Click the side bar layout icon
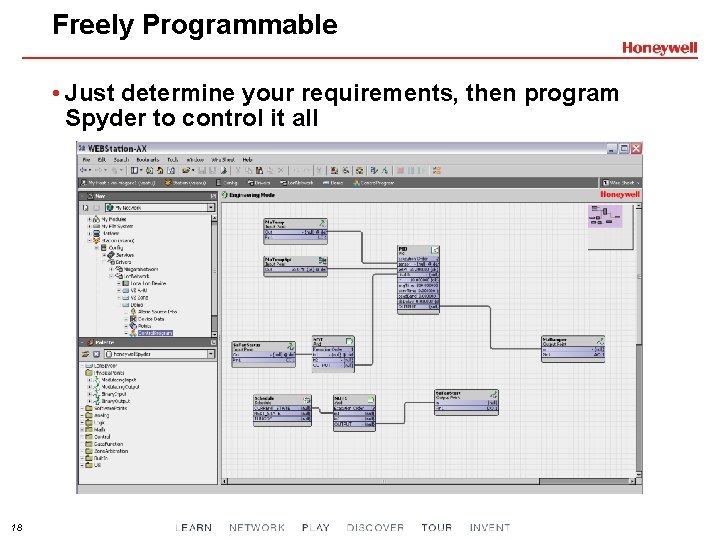Image resolution: width=720 pixels, height=540 pixels. click(134, 170)
